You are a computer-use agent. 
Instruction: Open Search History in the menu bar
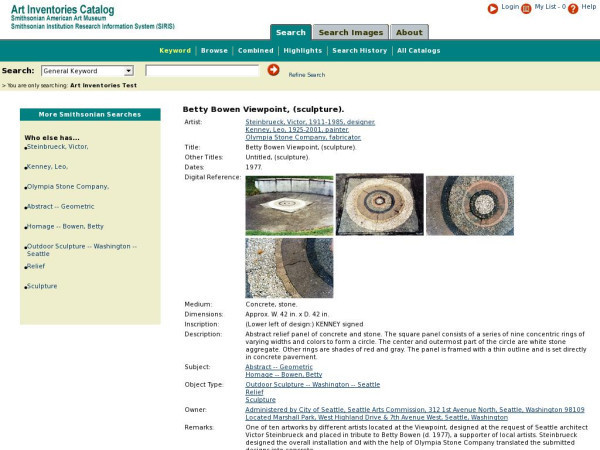[x=360, y=51]
